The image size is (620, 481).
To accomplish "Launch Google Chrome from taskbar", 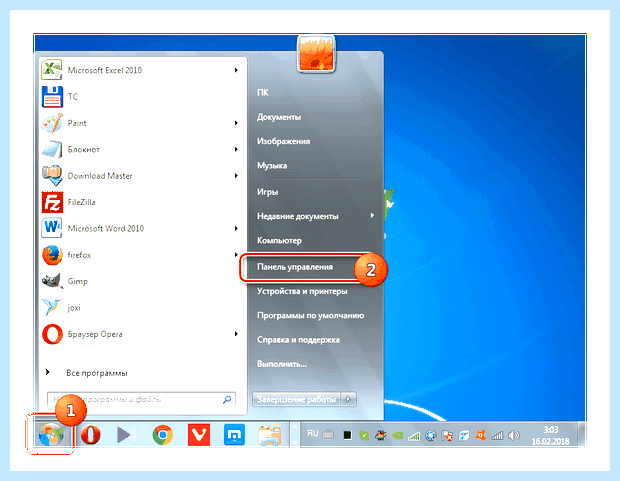I will coord(163,435).
